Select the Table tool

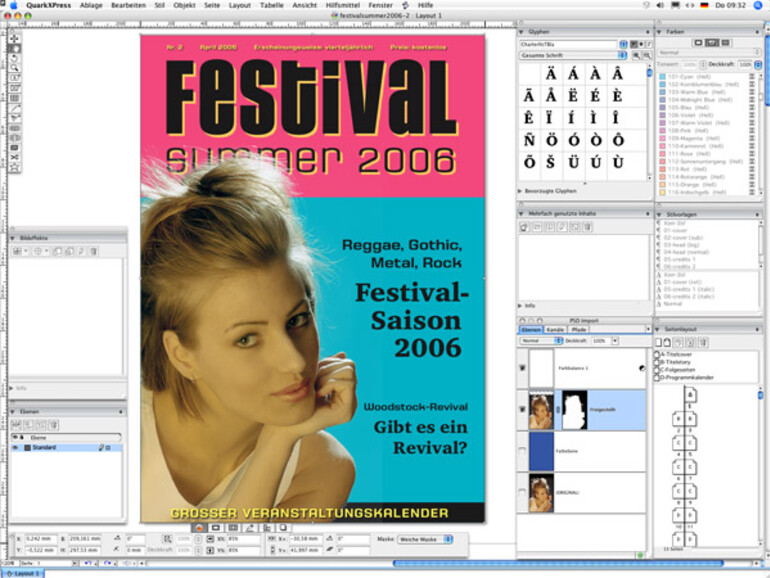(15, 98)
